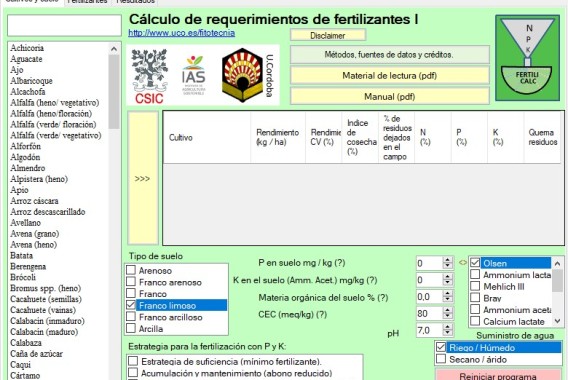Click P method list scroll up arrow

click(x=557, y=263)
